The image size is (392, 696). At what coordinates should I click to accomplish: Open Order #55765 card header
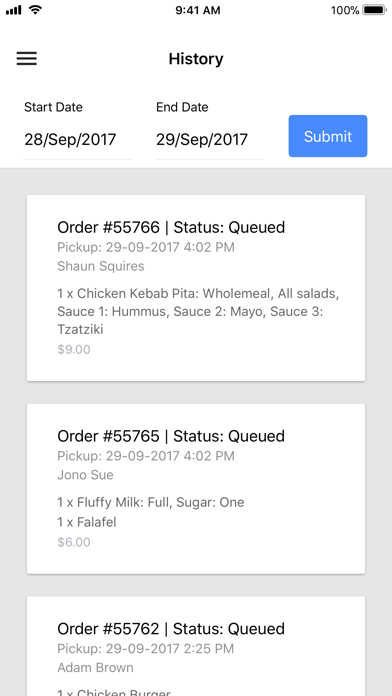[171, 436]
